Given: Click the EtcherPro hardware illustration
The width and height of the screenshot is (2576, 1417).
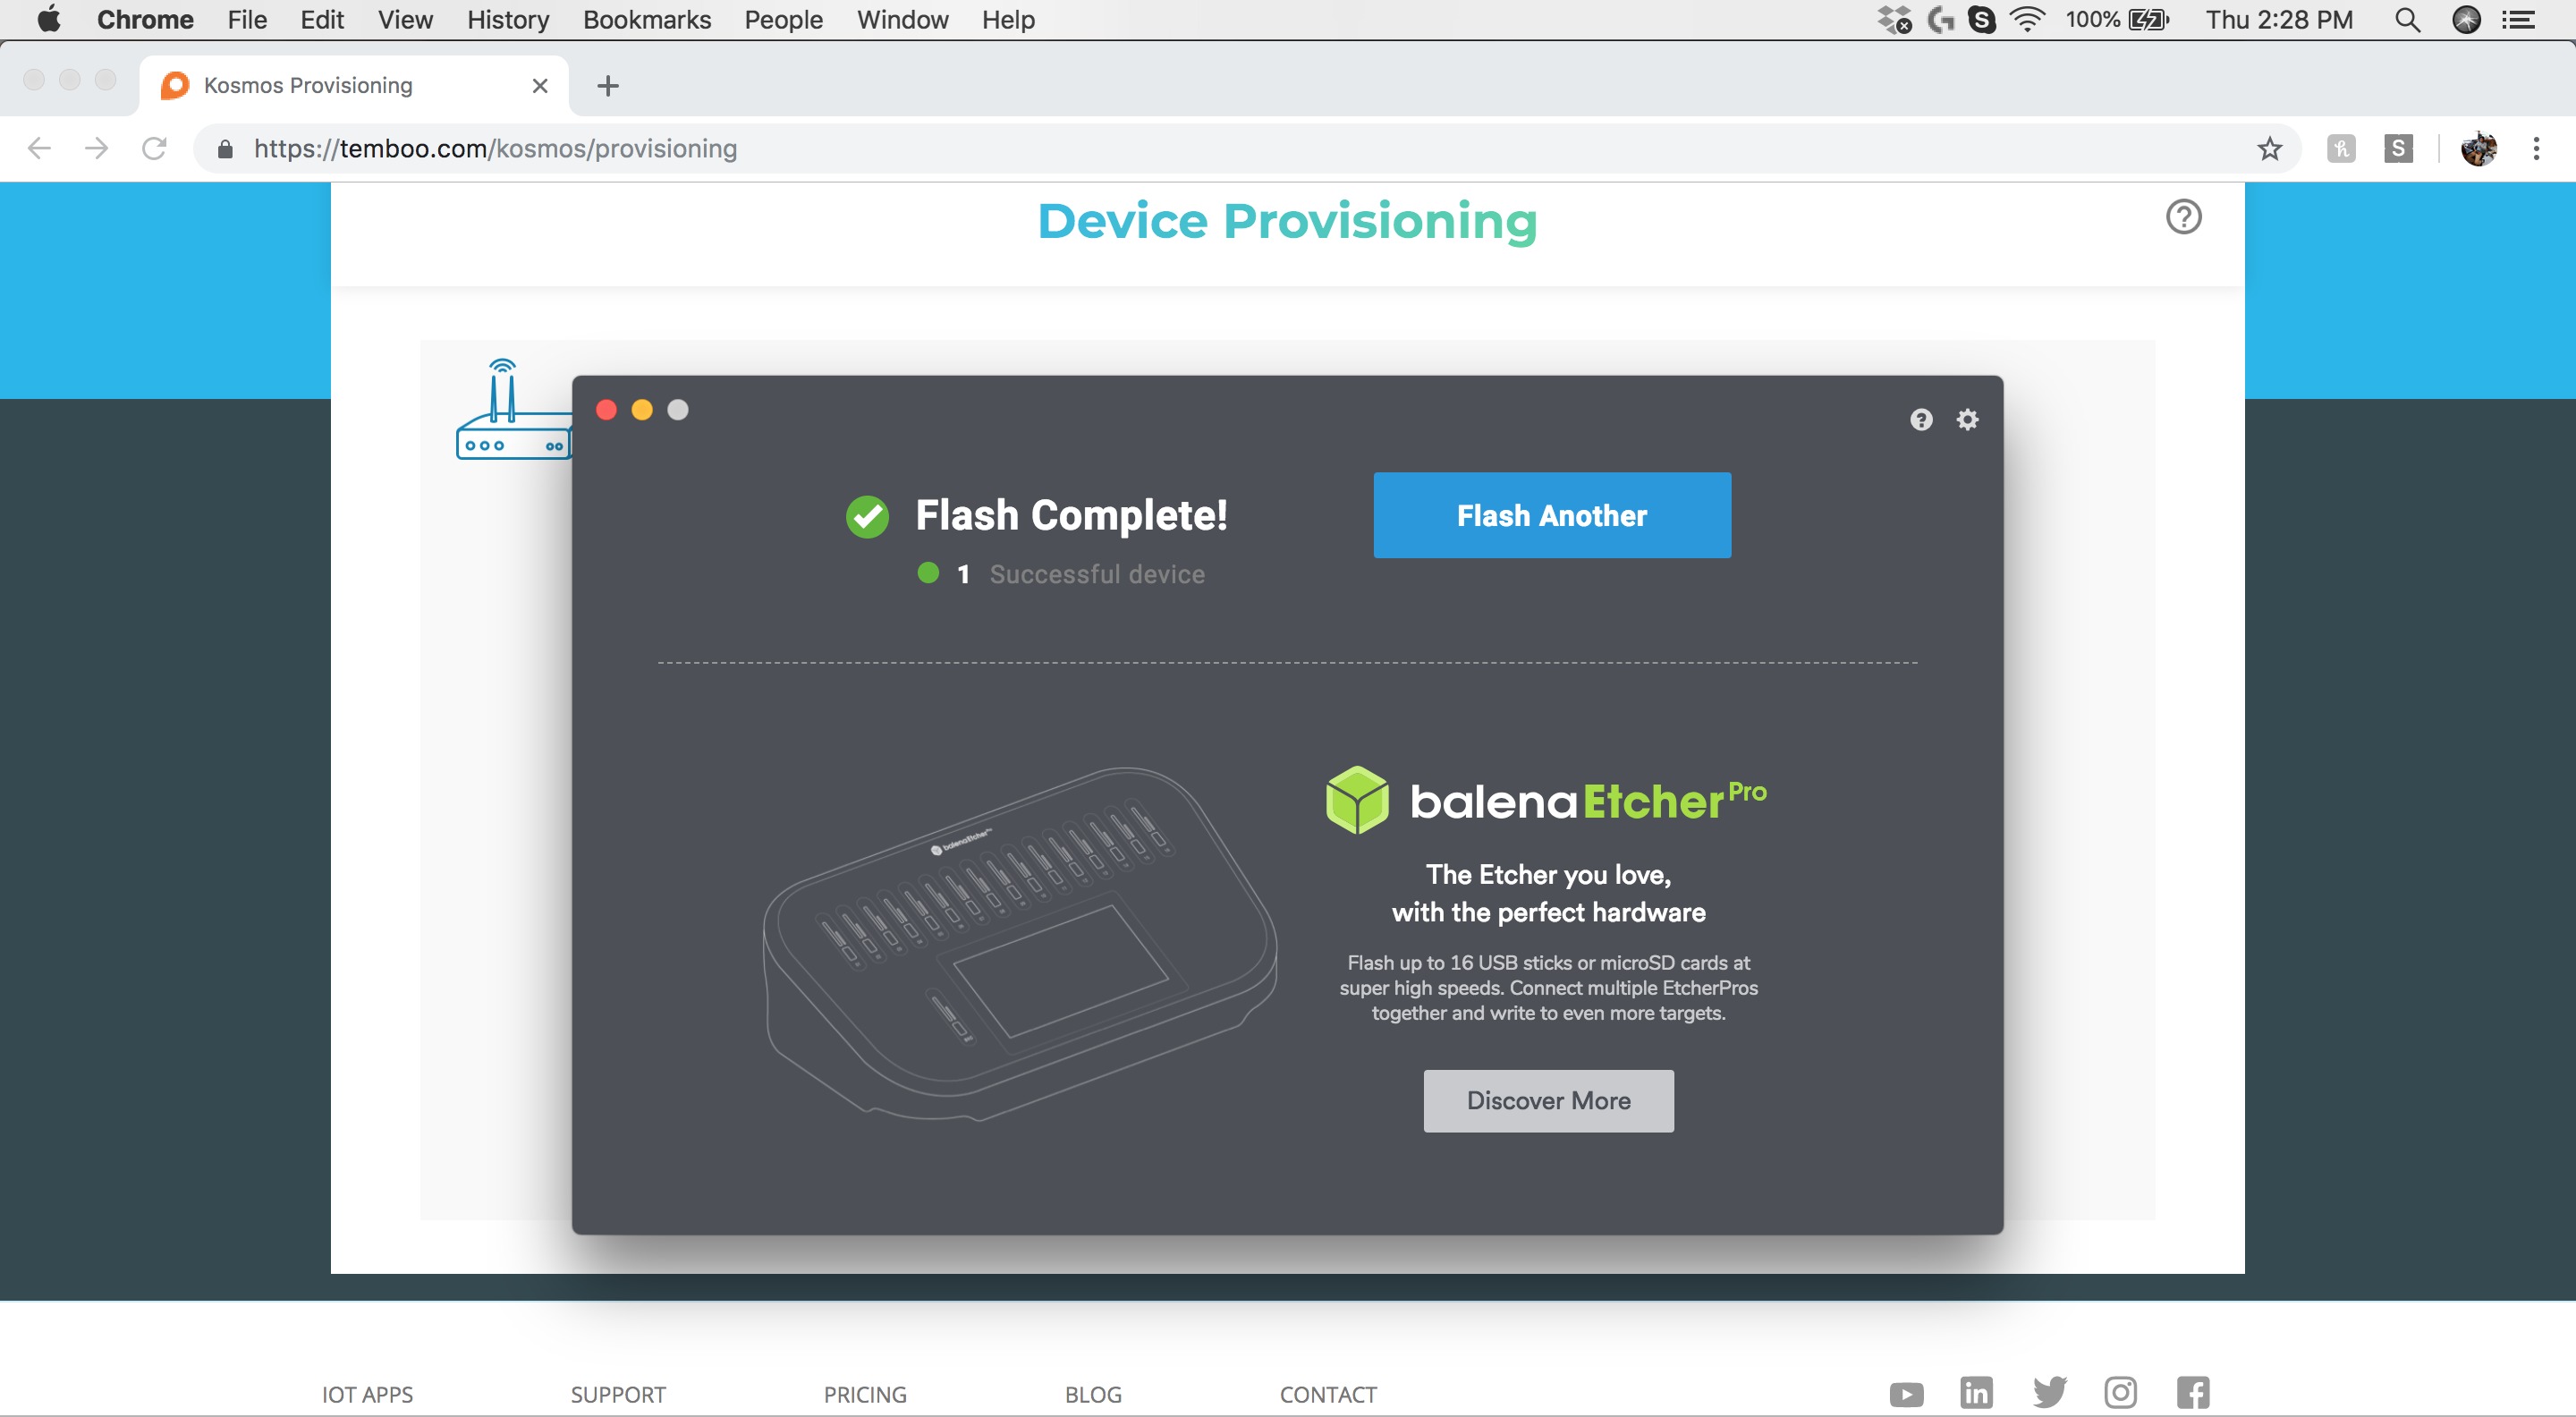Looking at the screenshot, I should pos(1020,943).
